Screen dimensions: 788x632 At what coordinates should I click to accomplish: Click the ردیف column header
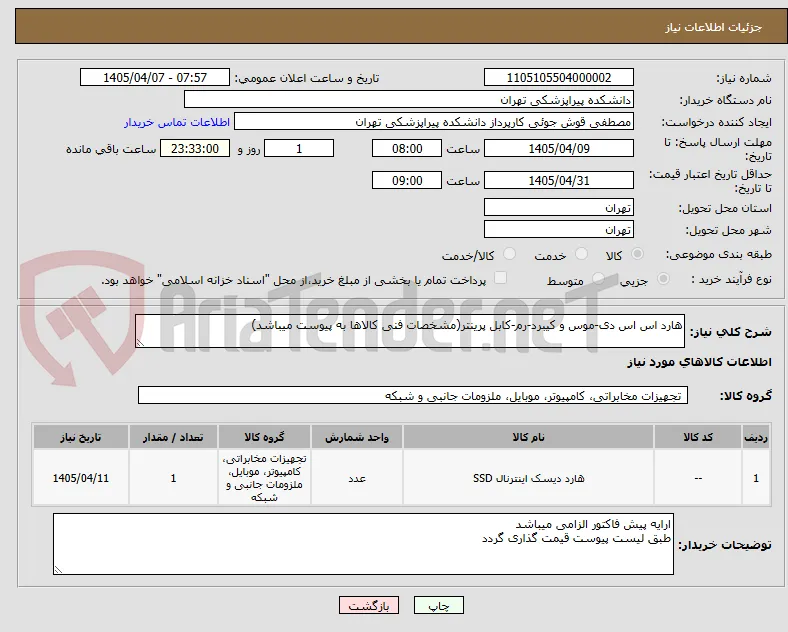coord(756,437)
